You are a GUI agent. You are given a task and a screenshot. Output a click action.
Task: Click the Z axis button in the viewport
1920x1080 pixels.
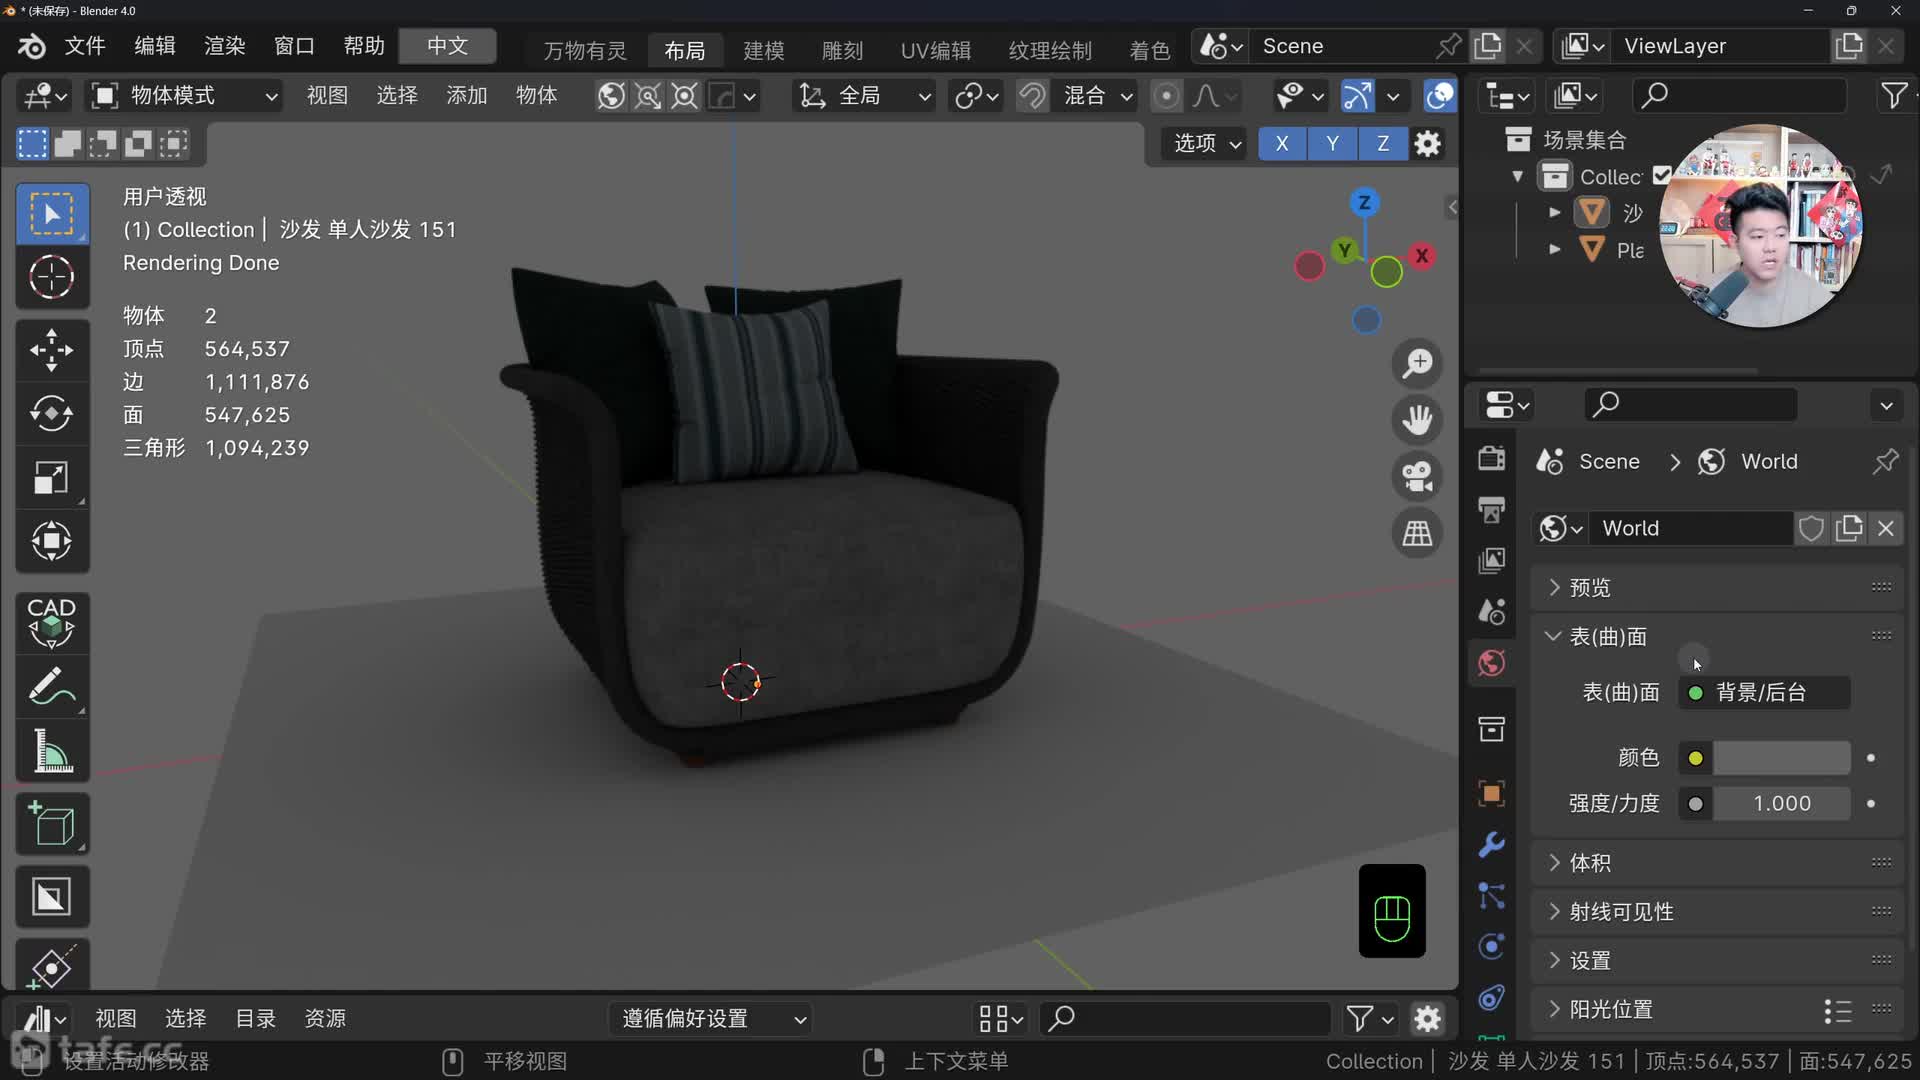click(1383, 144)
